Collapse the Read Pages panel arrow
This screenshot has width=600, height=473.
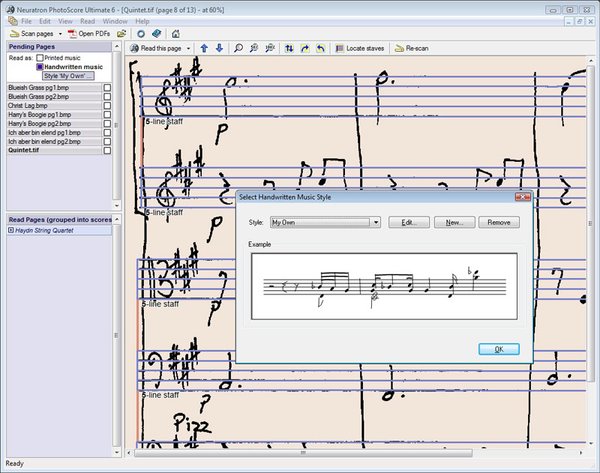[117, 219]
